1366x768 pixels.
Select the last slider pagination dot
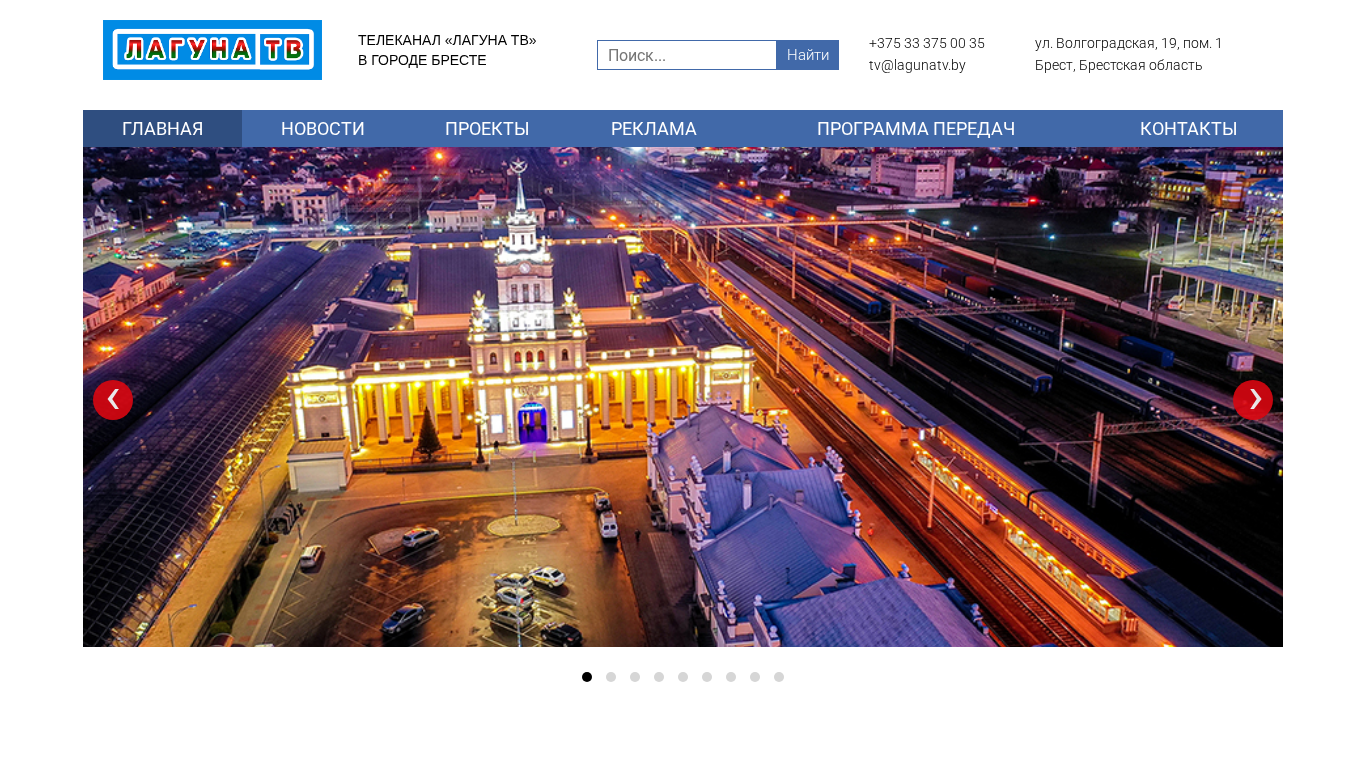pos(779,677)
